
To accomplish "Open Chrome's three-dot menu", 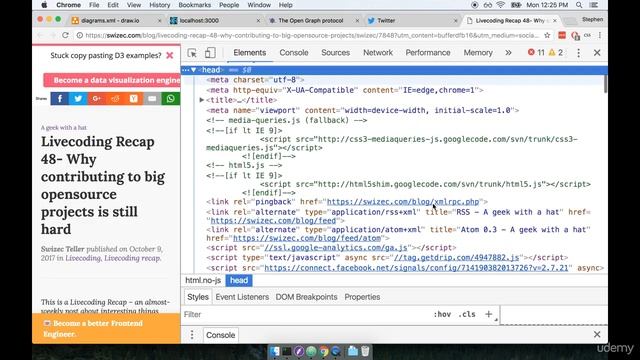I will [600, 36].
